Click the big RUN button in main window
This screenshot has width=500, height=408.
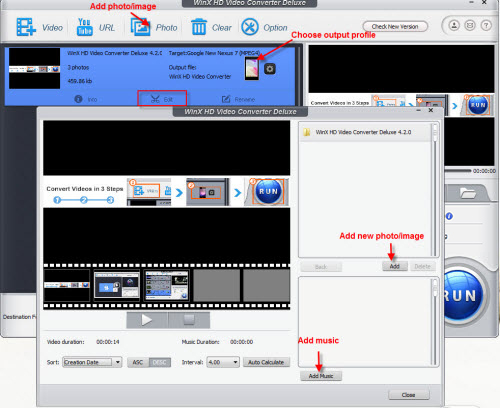[463, 295]
